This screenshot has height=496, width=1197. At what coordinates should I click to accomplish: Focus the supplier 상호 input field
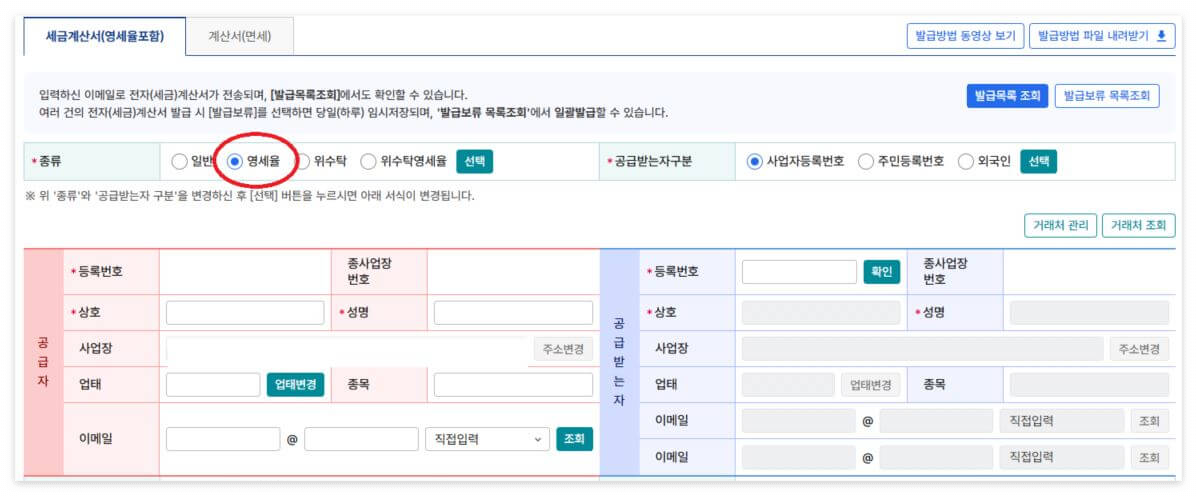point(245,313)
